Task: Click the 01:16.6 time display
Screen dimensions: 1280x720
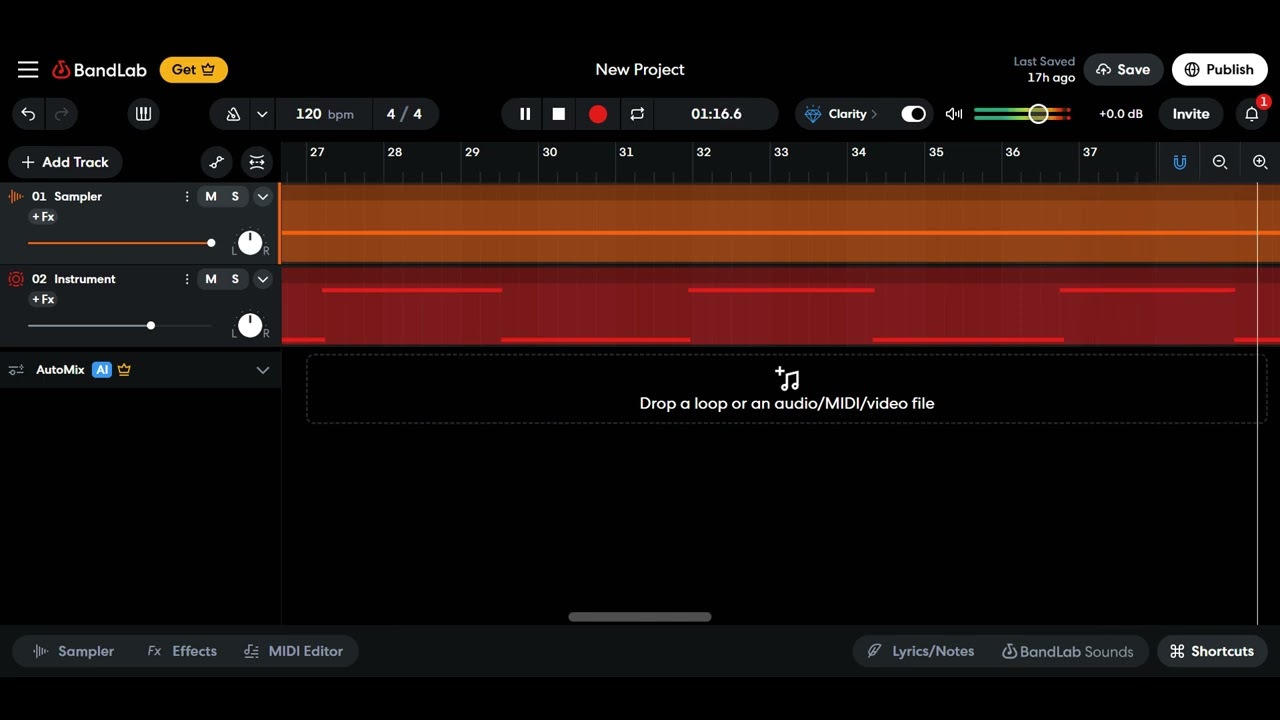Action: [x=716, y=114]
